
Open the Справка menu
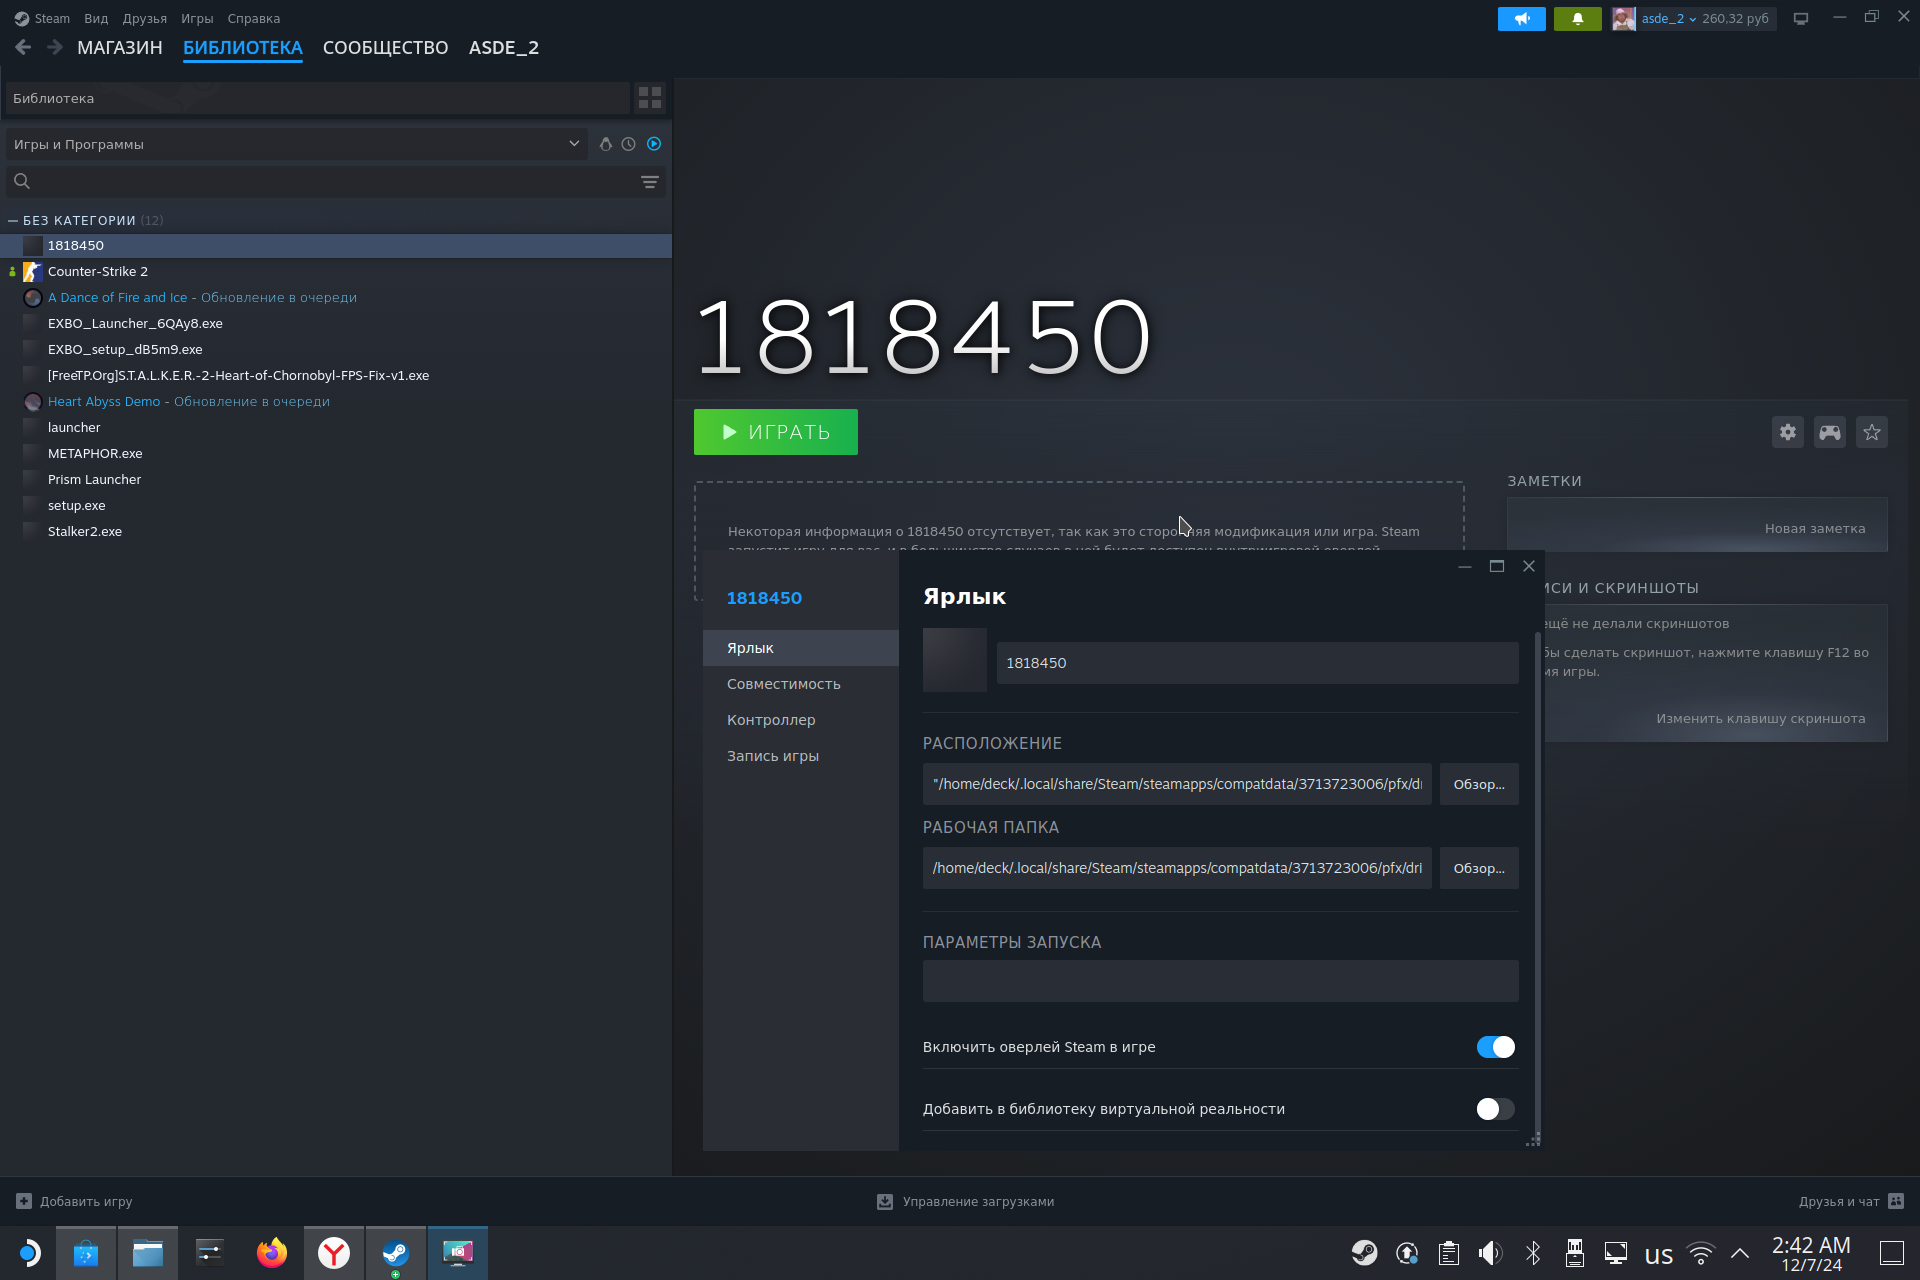coord(254,19)
